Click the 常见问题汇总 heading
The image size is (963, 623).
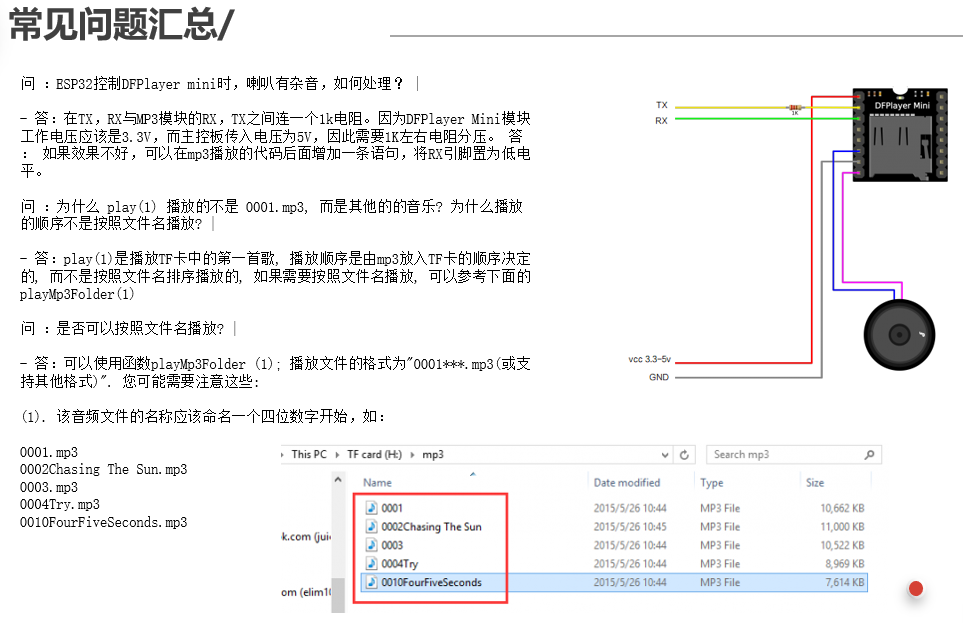122,25
